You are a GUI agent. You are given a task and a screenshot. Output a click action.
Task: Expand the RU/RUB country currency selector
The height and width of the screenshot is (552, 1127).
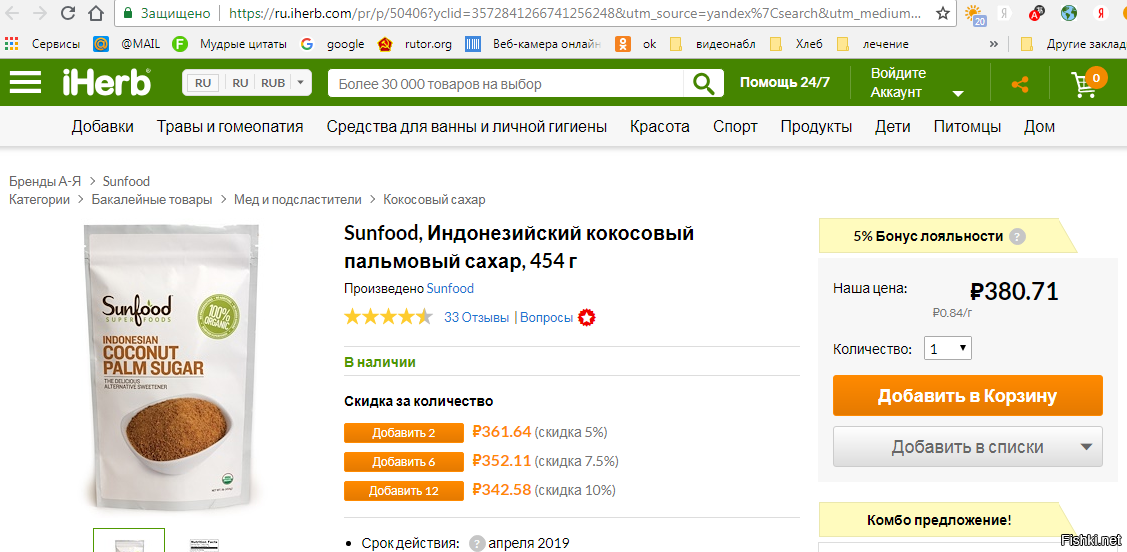pyautogui.click(x=246, y=83)
